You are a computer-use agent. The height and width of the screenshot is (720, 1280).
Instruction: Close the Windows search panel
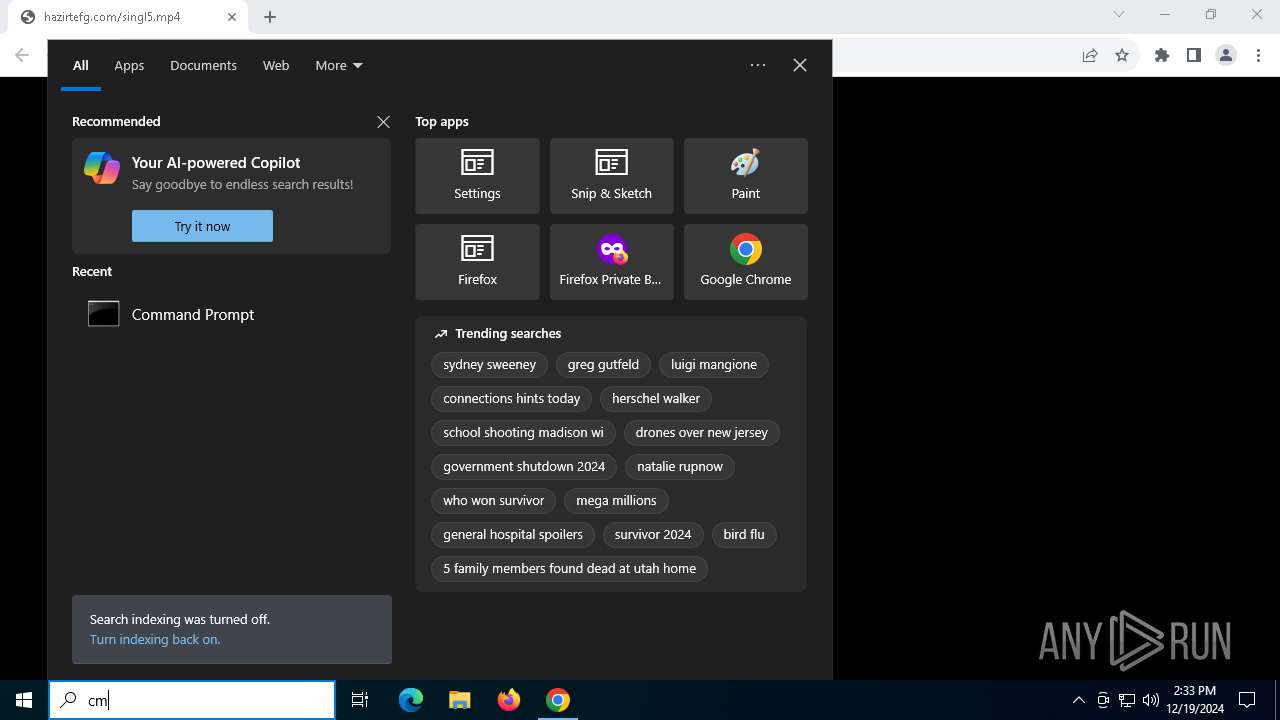[x=800, y=65]
